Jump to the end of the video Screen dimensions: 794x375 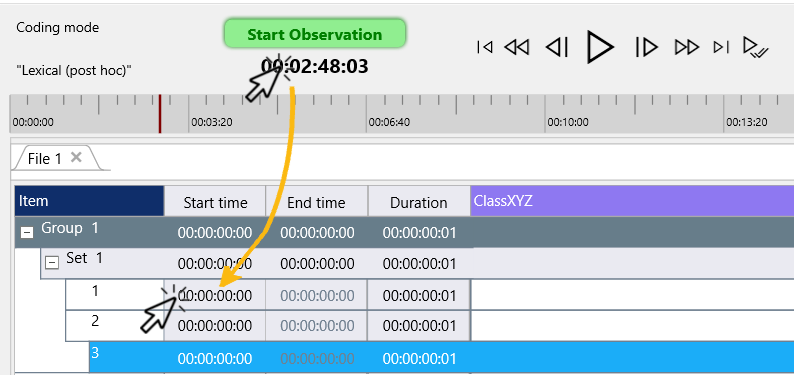point(721,47)
